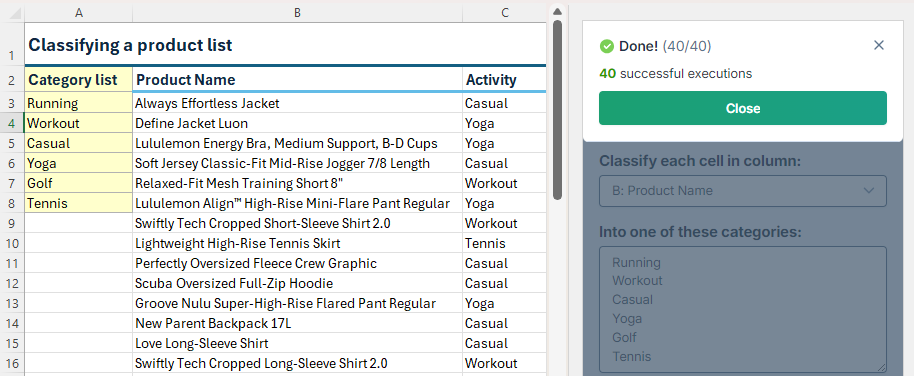Select the 'Tennis' cell in column A
The height and width of the screenshot is (376, 914).
coord(79,203)
